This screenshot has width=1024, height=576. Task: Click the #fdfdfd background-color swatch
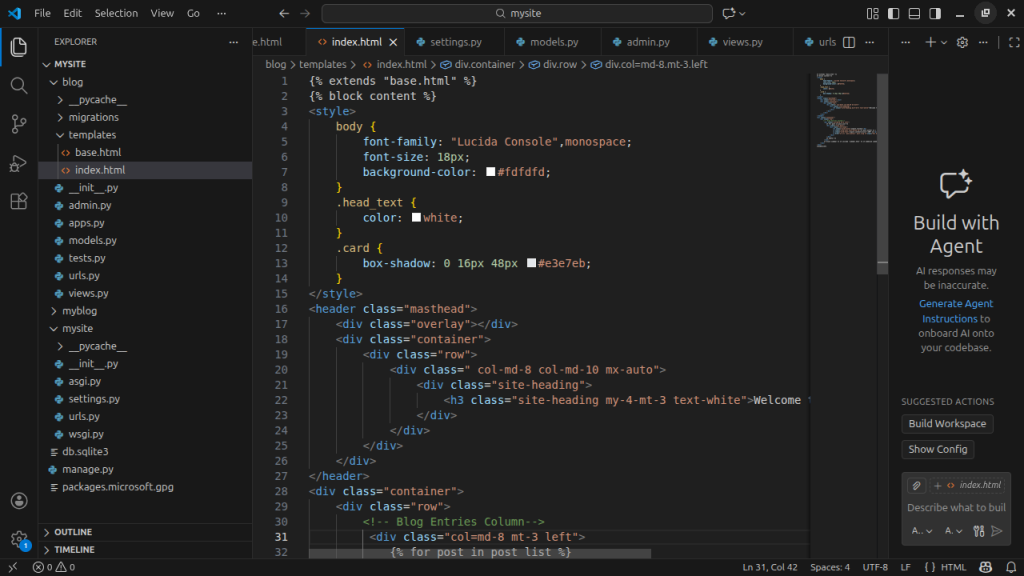[491, 172]
